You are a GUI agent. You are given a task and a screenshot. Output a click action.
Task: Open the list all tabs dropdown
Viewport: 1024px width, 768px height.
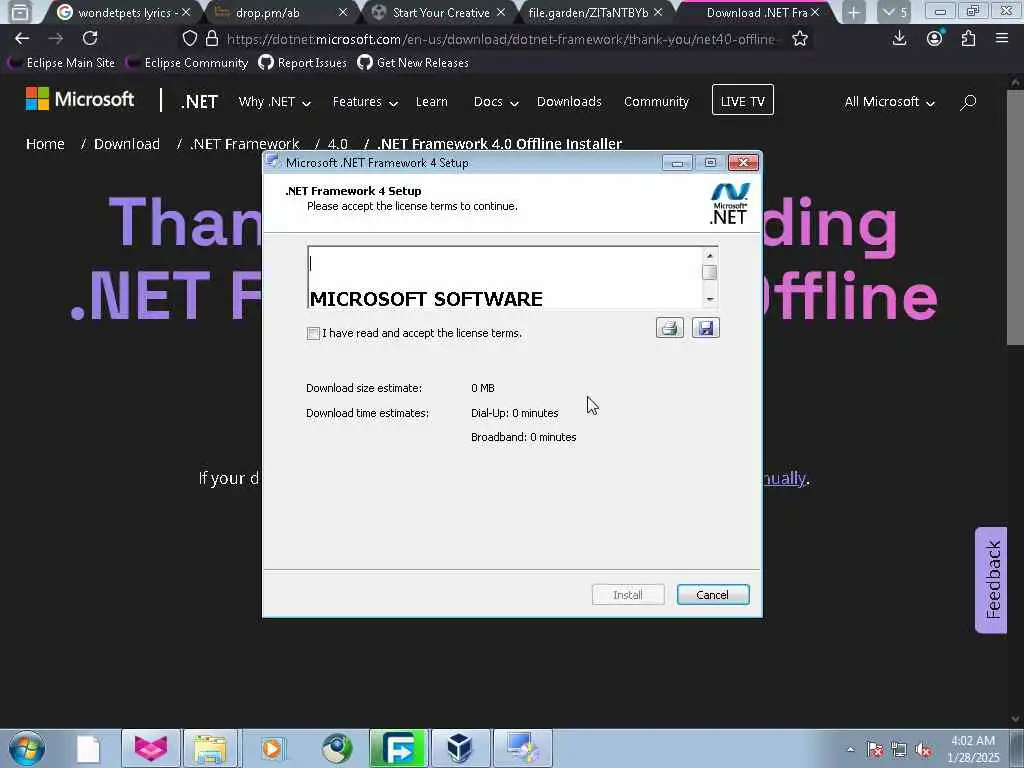click(x=894, y=12)
